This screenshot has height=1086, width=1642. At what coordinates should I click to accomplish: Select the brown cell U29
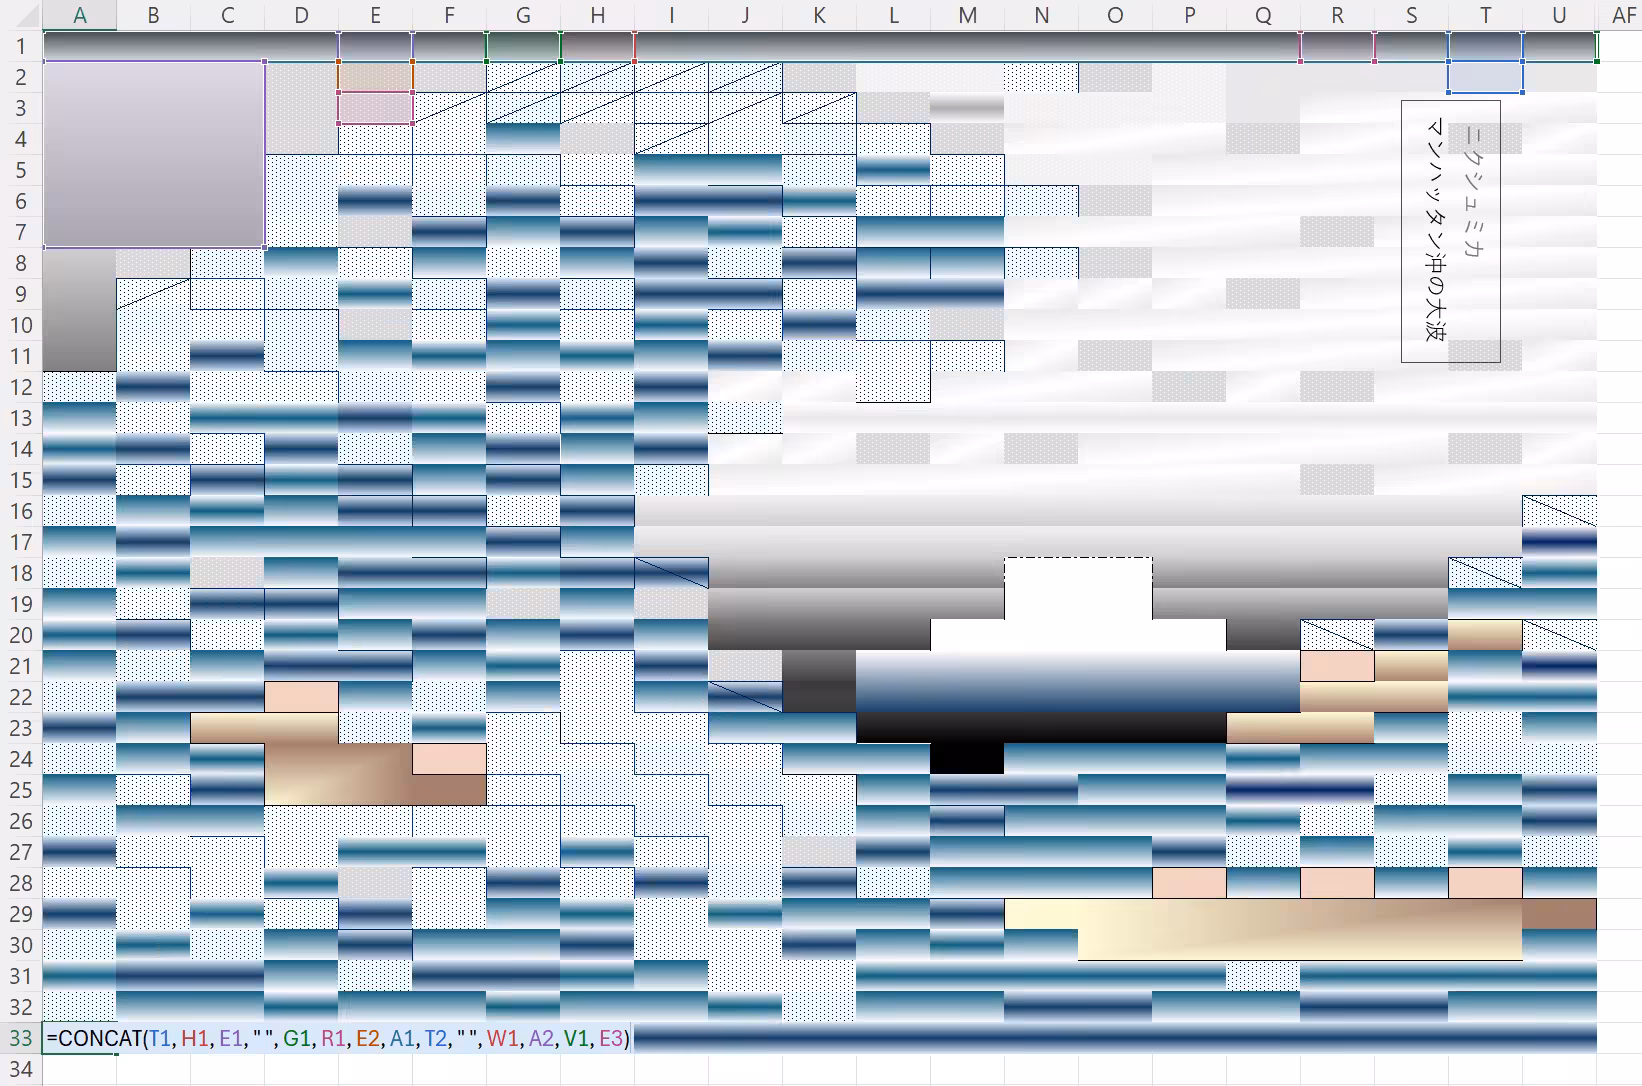tap(1559, 914)
